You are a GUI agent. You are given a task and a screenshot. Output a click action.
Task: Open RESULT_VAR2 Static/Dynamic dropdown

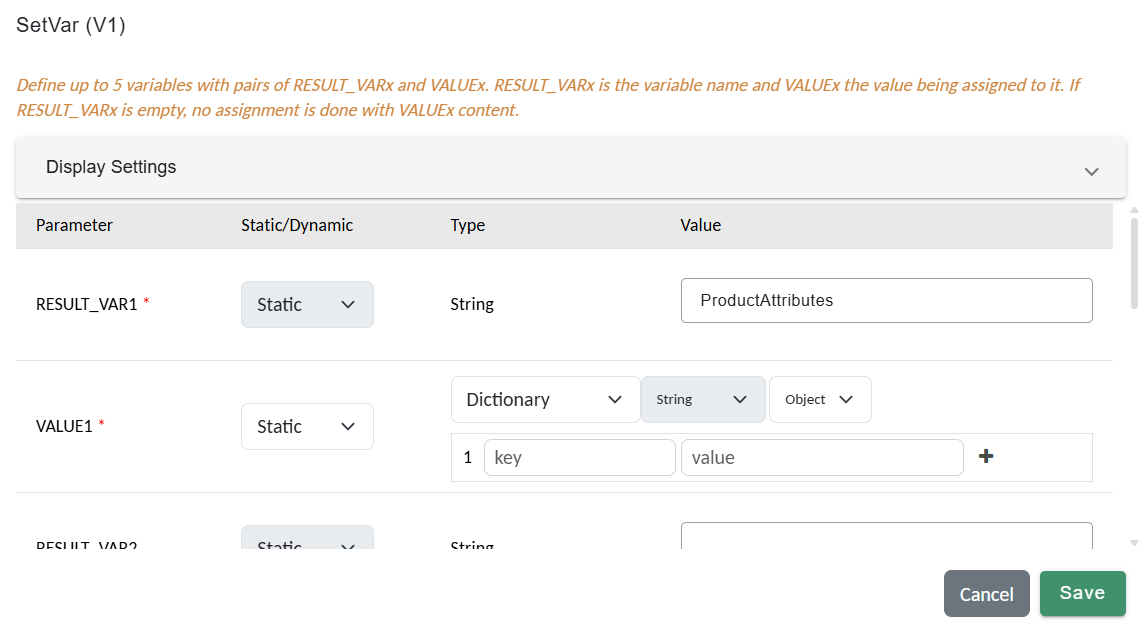pos(307,538)
